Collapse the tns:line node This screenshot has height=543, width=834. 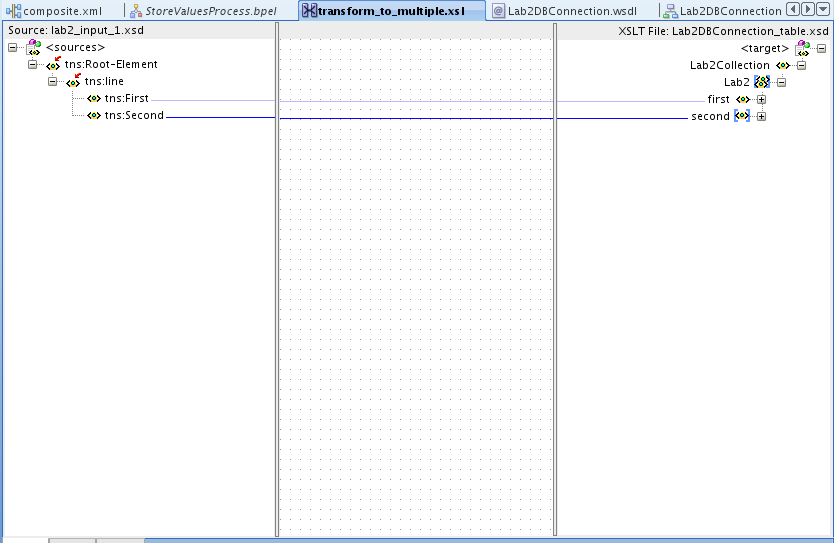(x=52, y=82)
